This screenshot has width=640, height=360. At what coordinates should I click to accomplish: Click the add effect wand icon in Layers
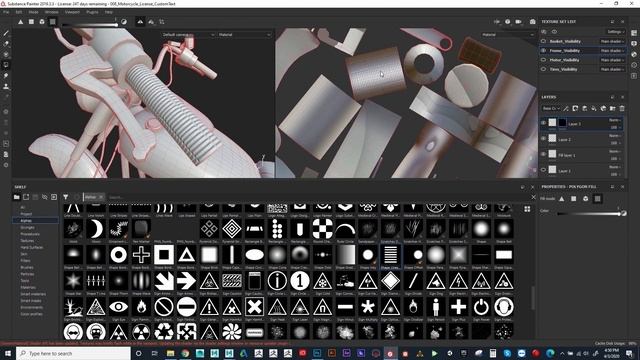(566, 108)
